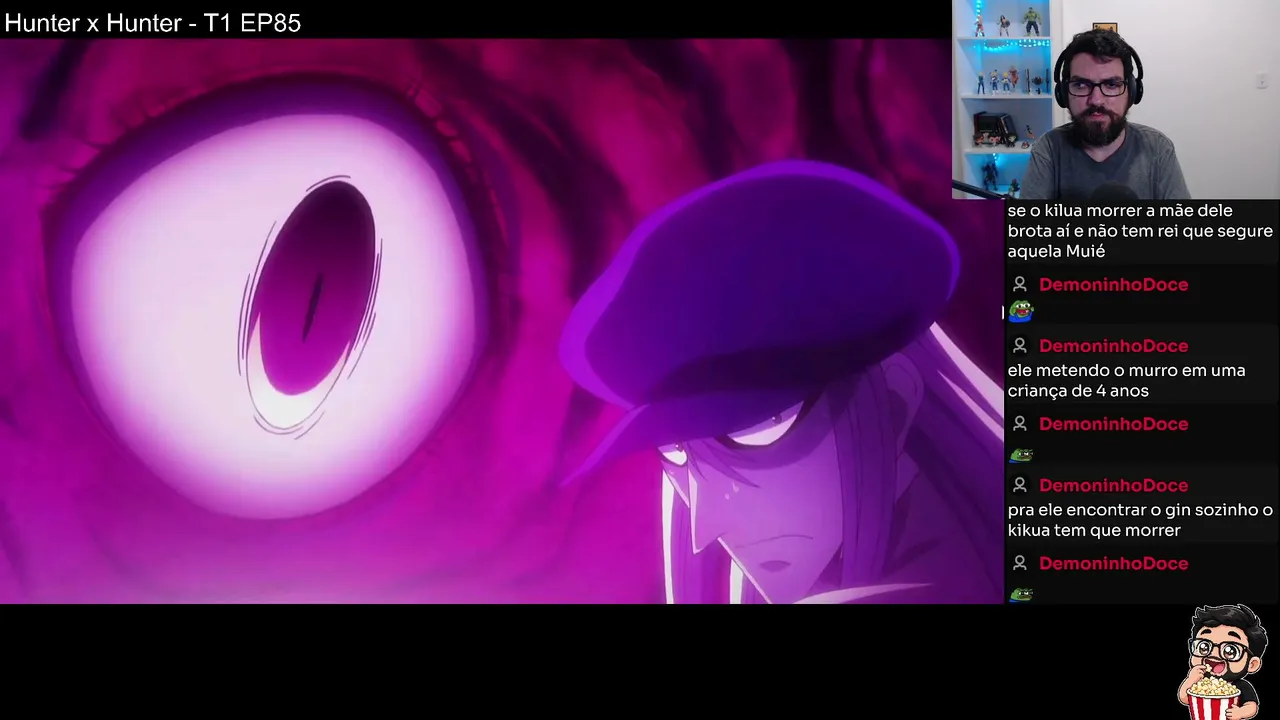The image size is (1280, 720).
Task: Open DemoninhoDoce name right after 'criança de 4 anos'
Action: tap(1113, 424)
